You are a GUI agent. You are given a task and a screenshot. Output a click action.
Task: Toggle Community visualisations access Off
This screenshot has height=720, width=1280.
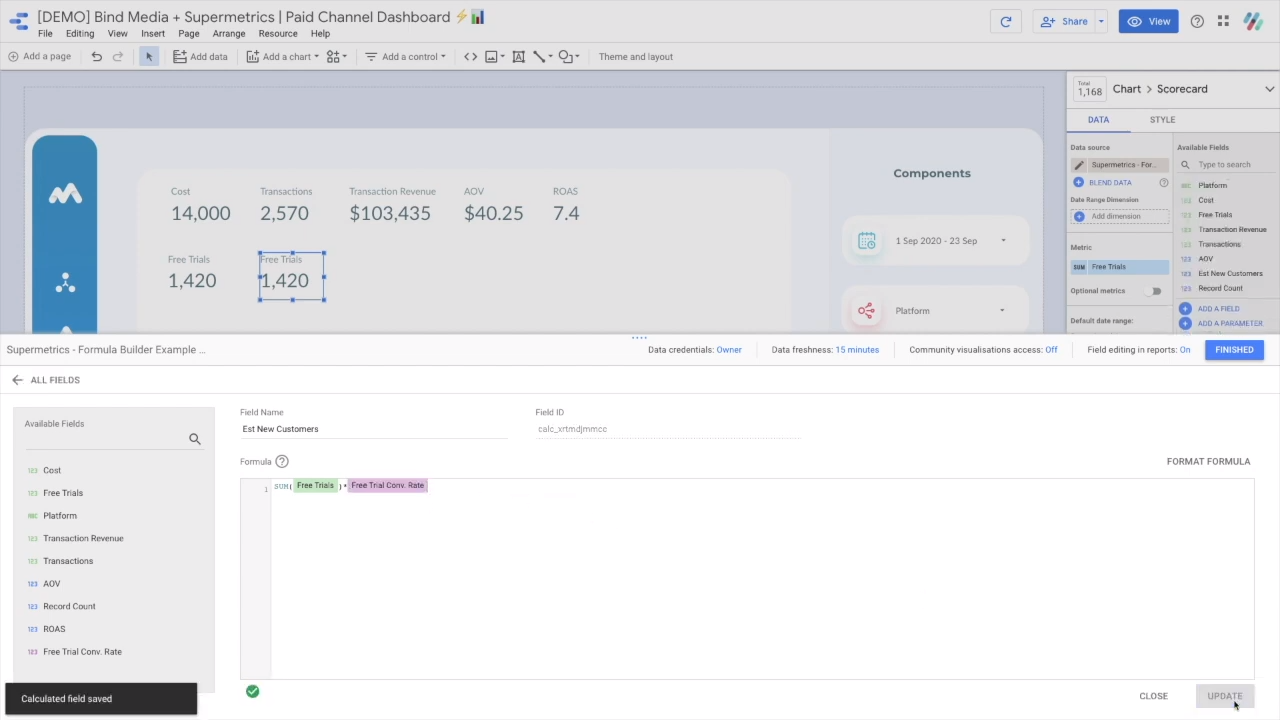pos(1051,350)
